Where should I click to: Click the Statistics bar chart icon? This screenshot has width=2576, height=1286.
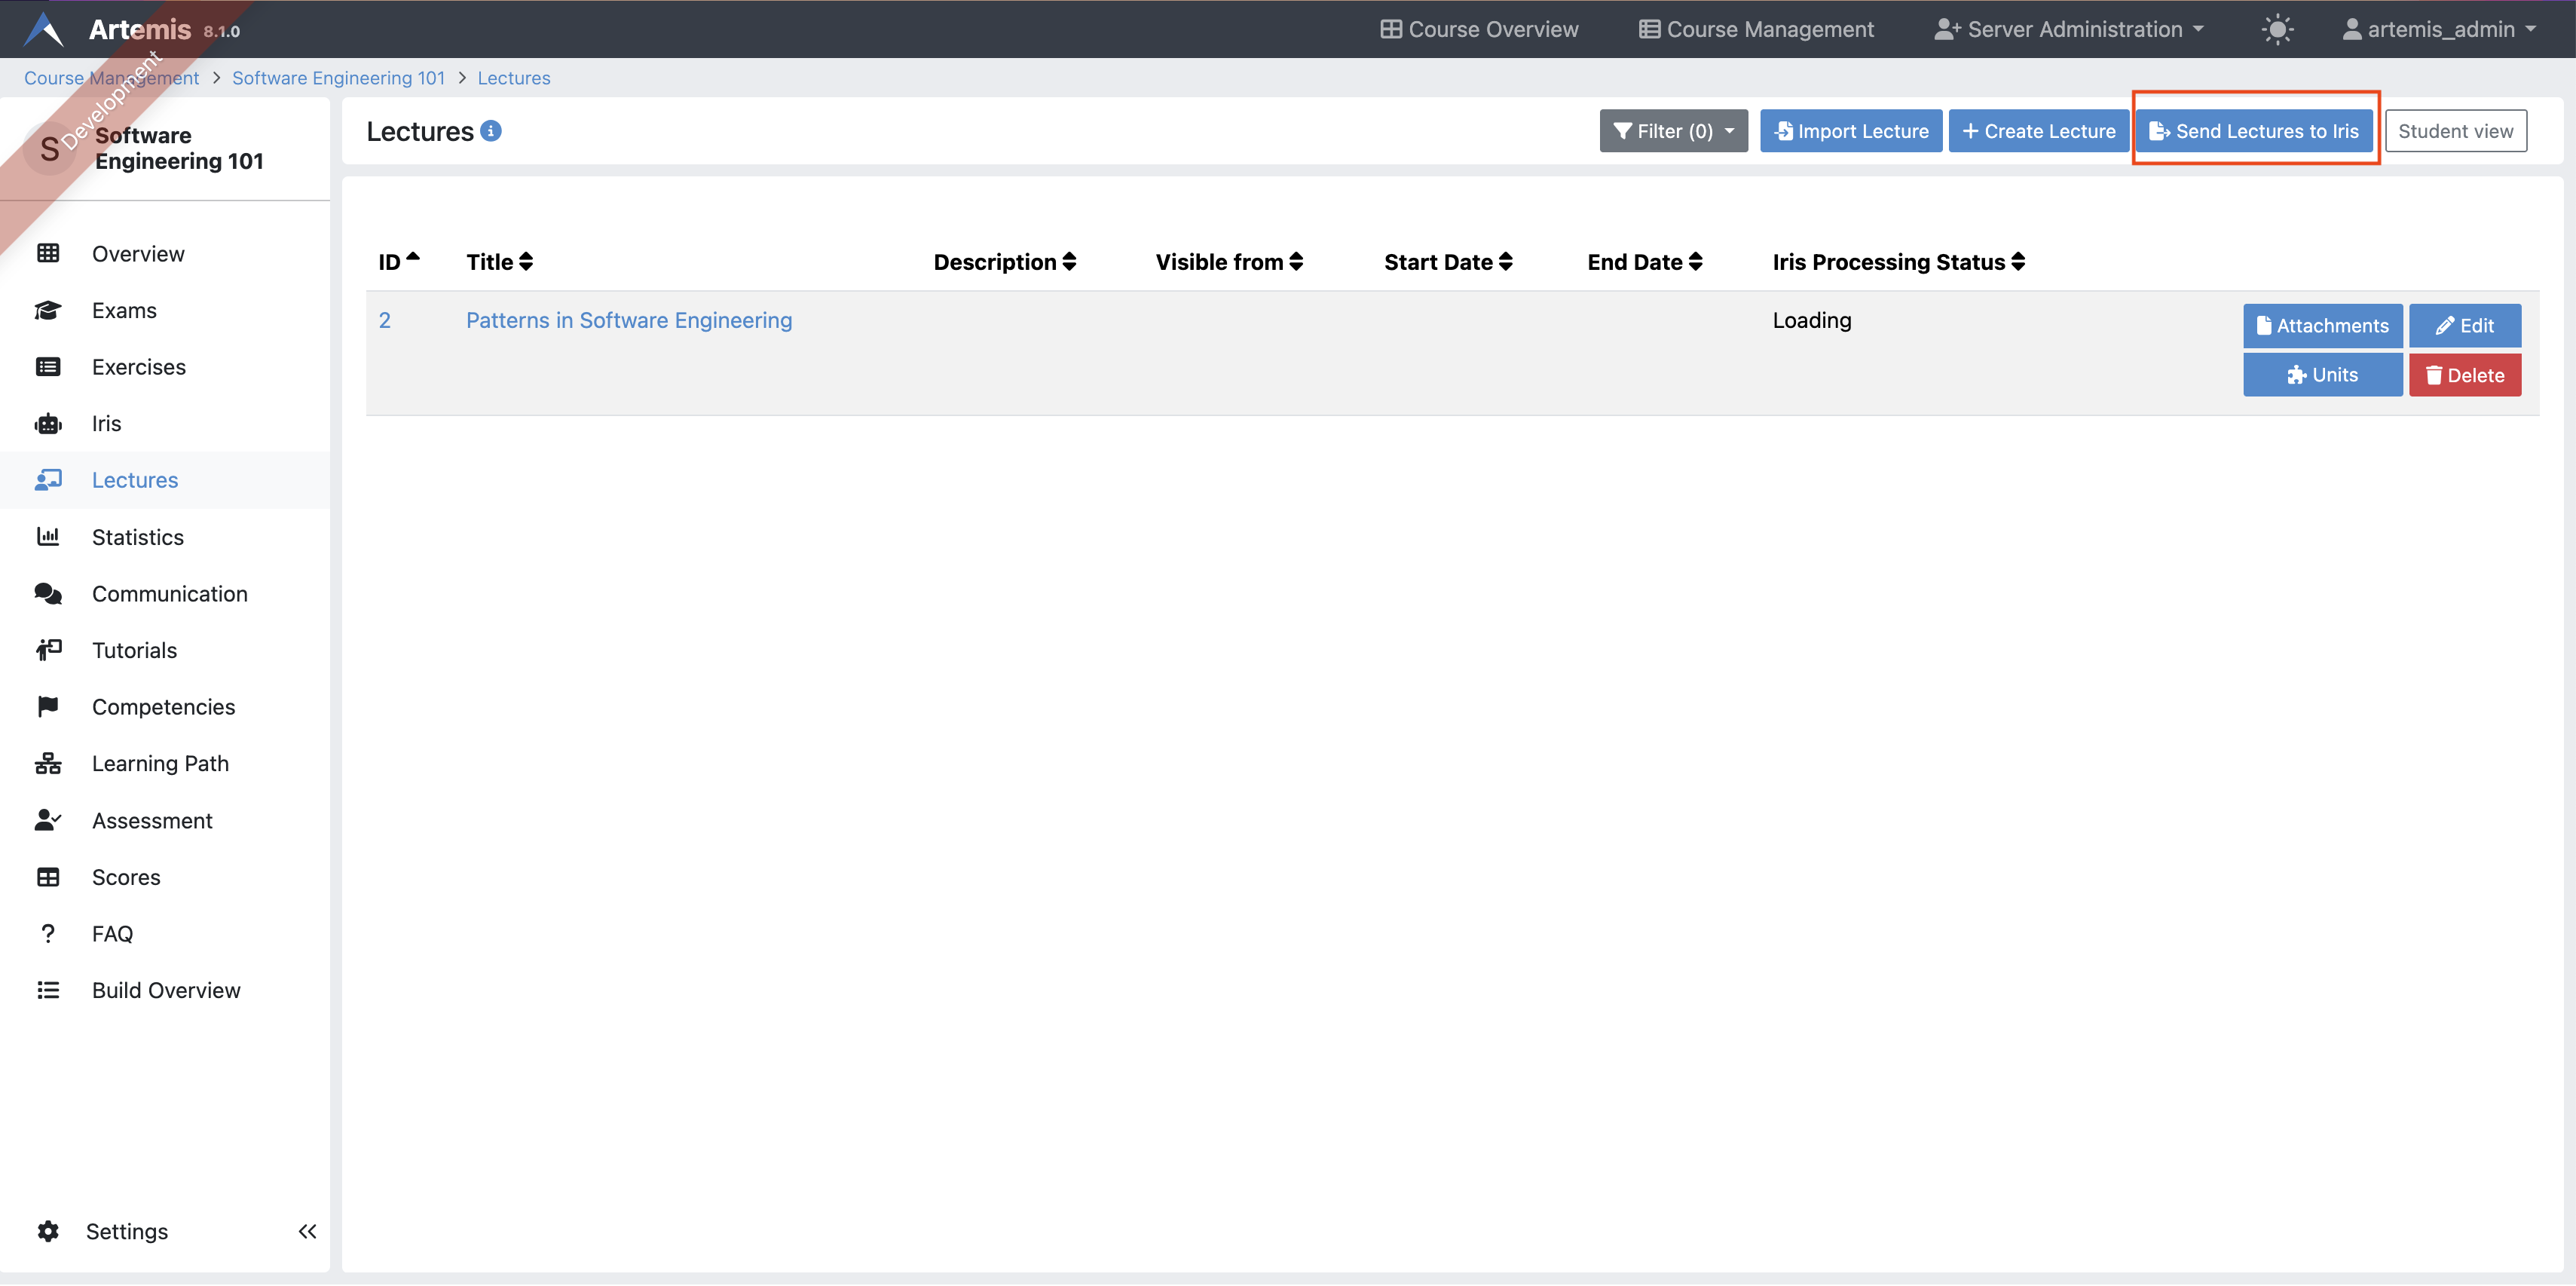pyautogui.click(x=48, y=537)
